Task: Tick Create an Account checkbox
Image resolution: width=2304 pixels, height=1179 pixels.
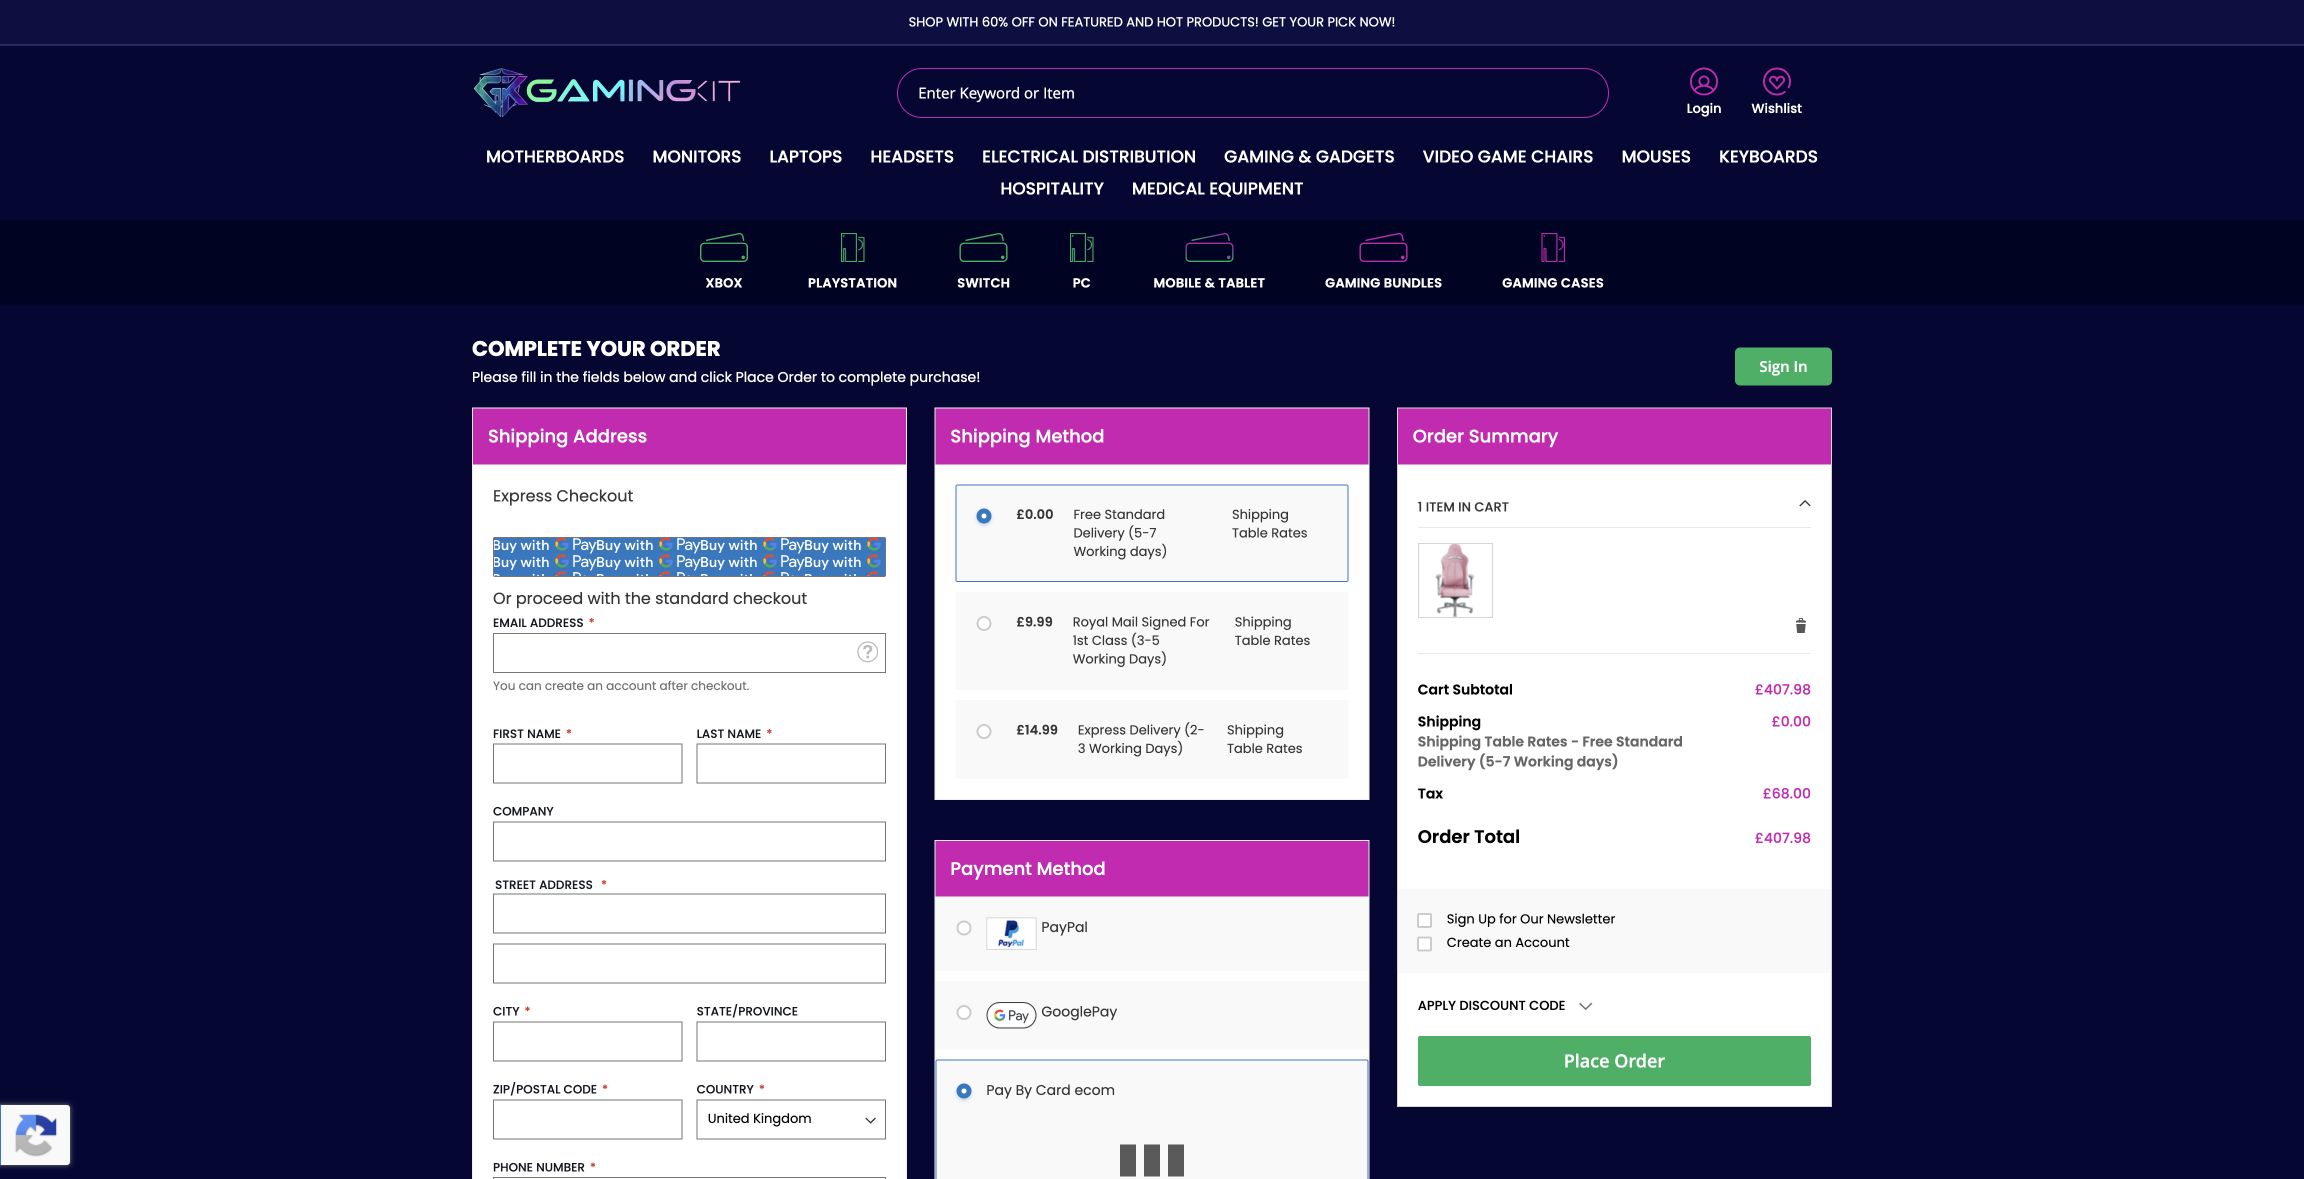Action: click(1425, 944)
